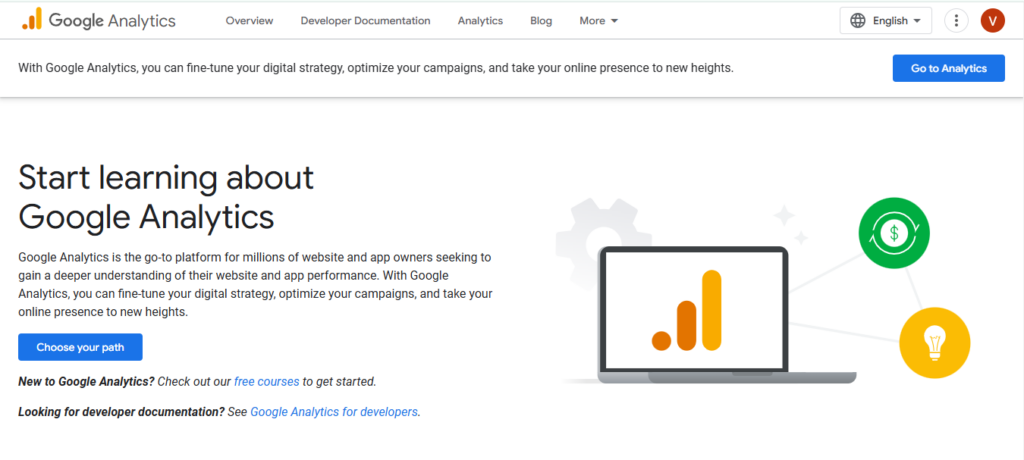Image resolution: width=1024 pixels, height=460 pixels.
Task: Select the Analytics nav item
Action: coord(480,21)
